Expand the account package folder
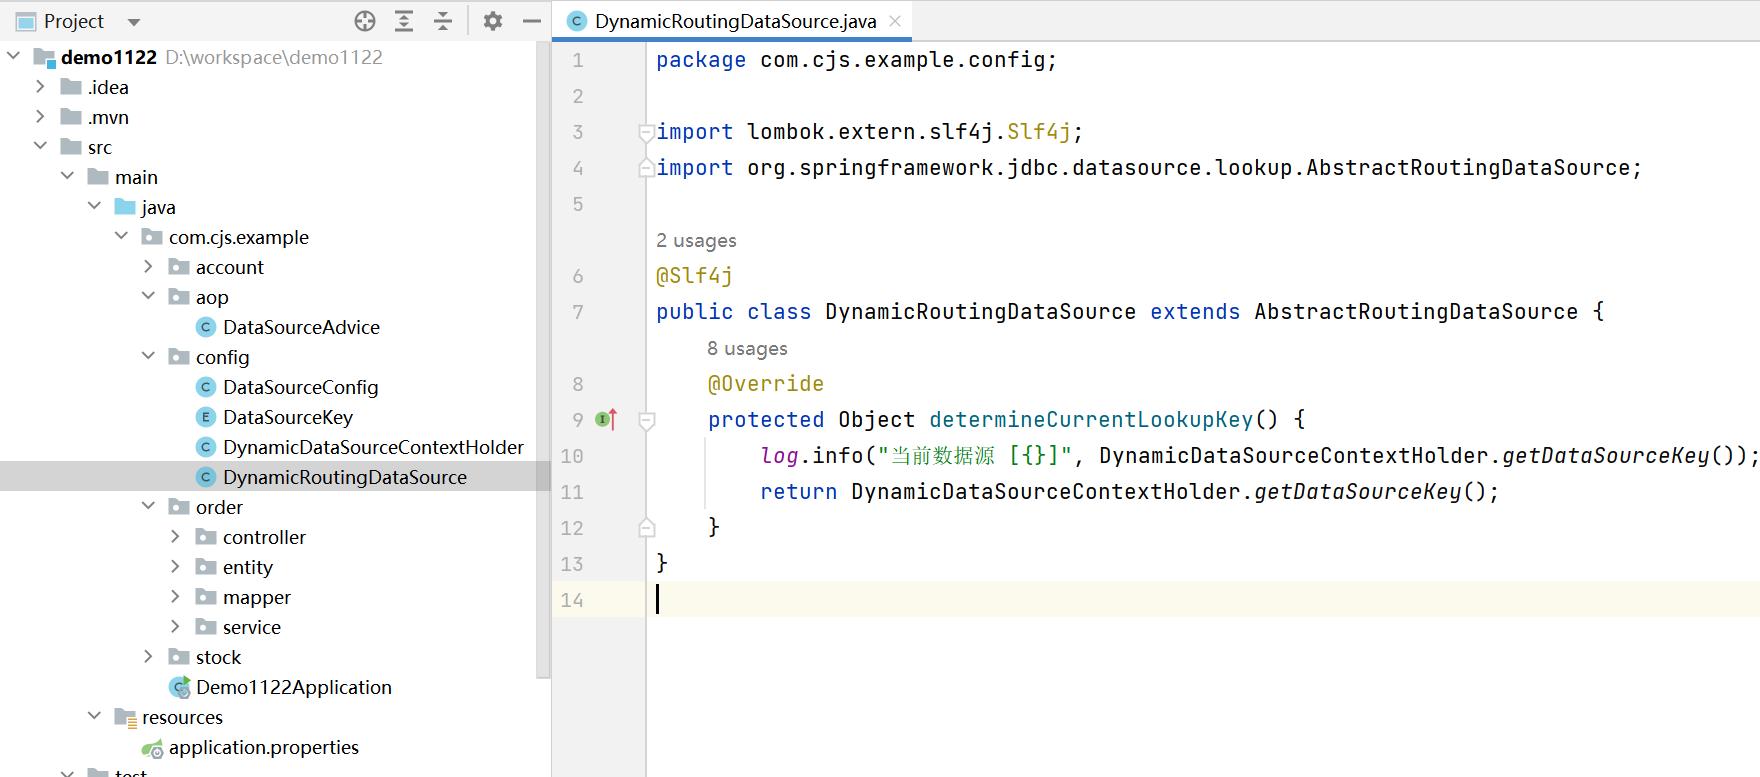The height and width of the screenshot is (777, 1760). [149, 267]
